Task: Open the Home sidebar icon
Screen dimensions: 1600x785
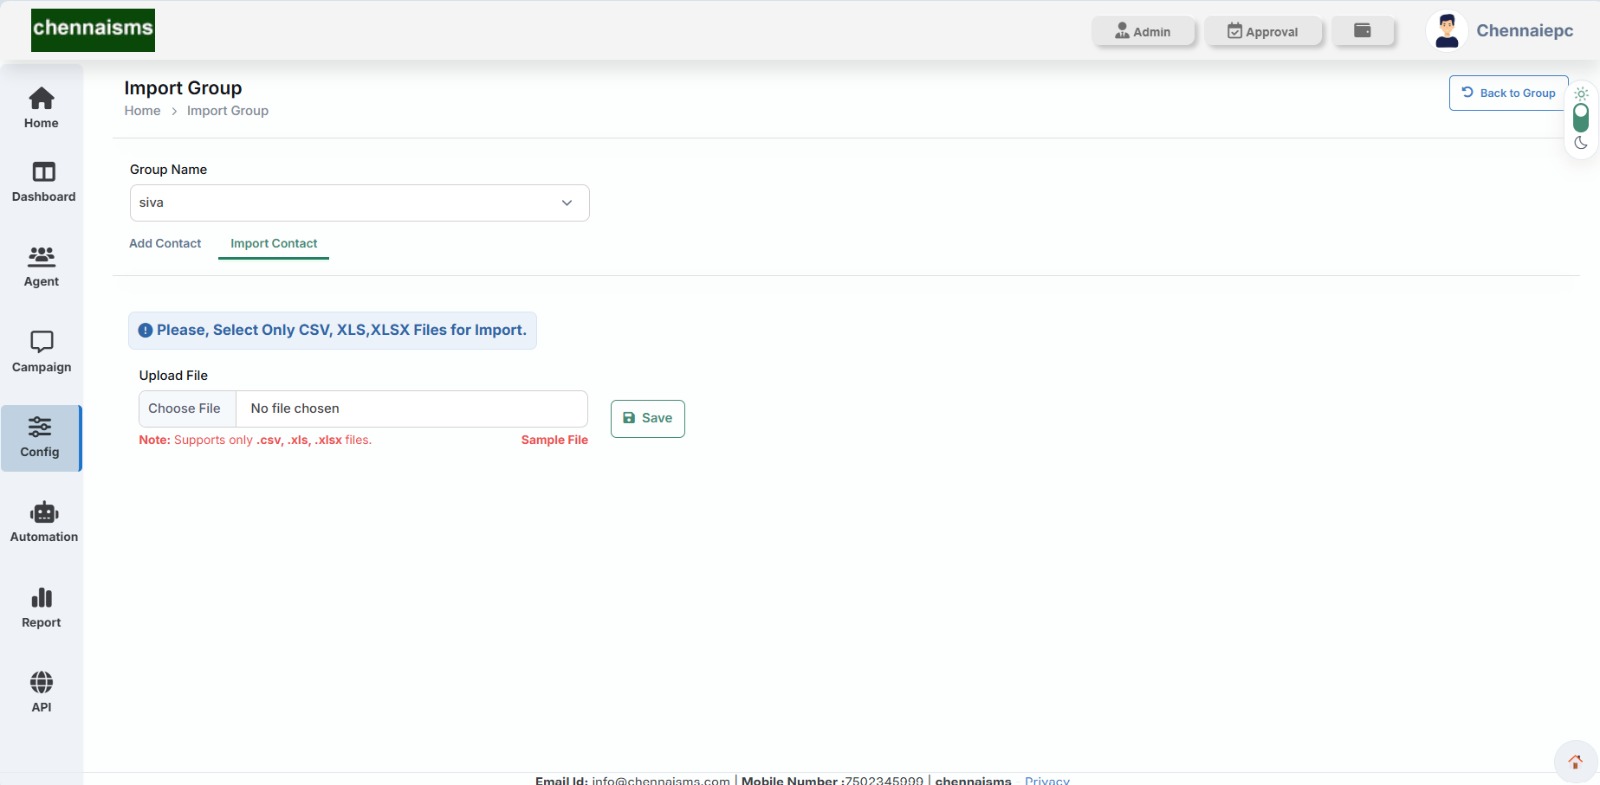Action: pyautogui.click(x=41, y=99)
